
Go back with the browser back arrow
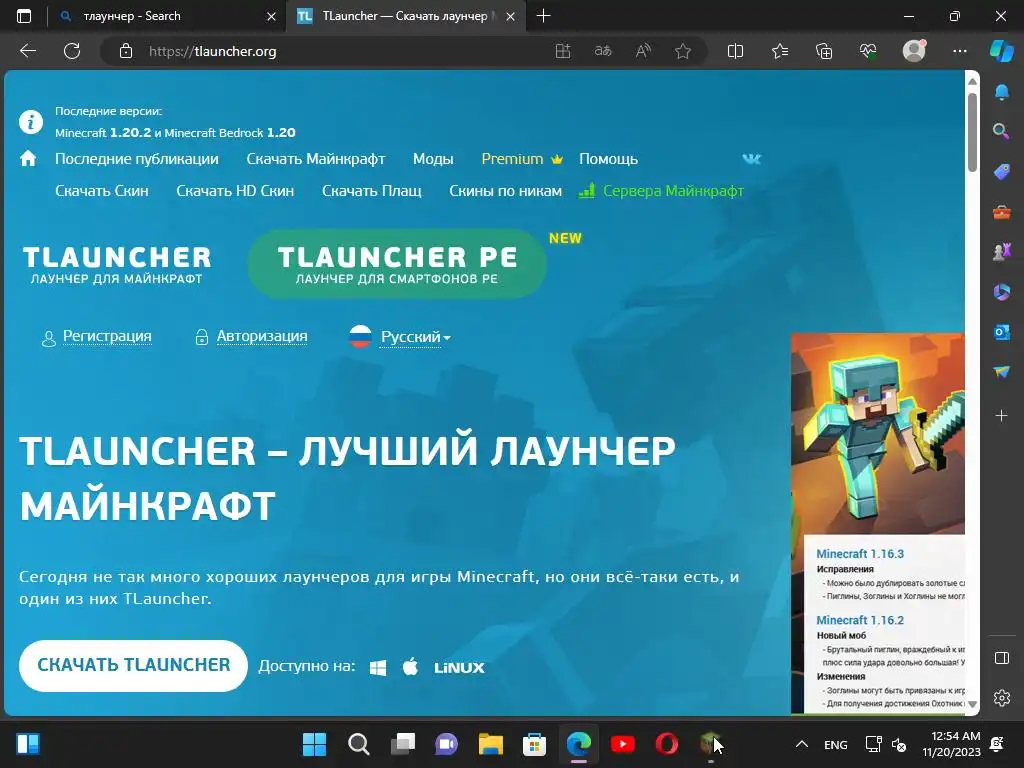point(28,51)
